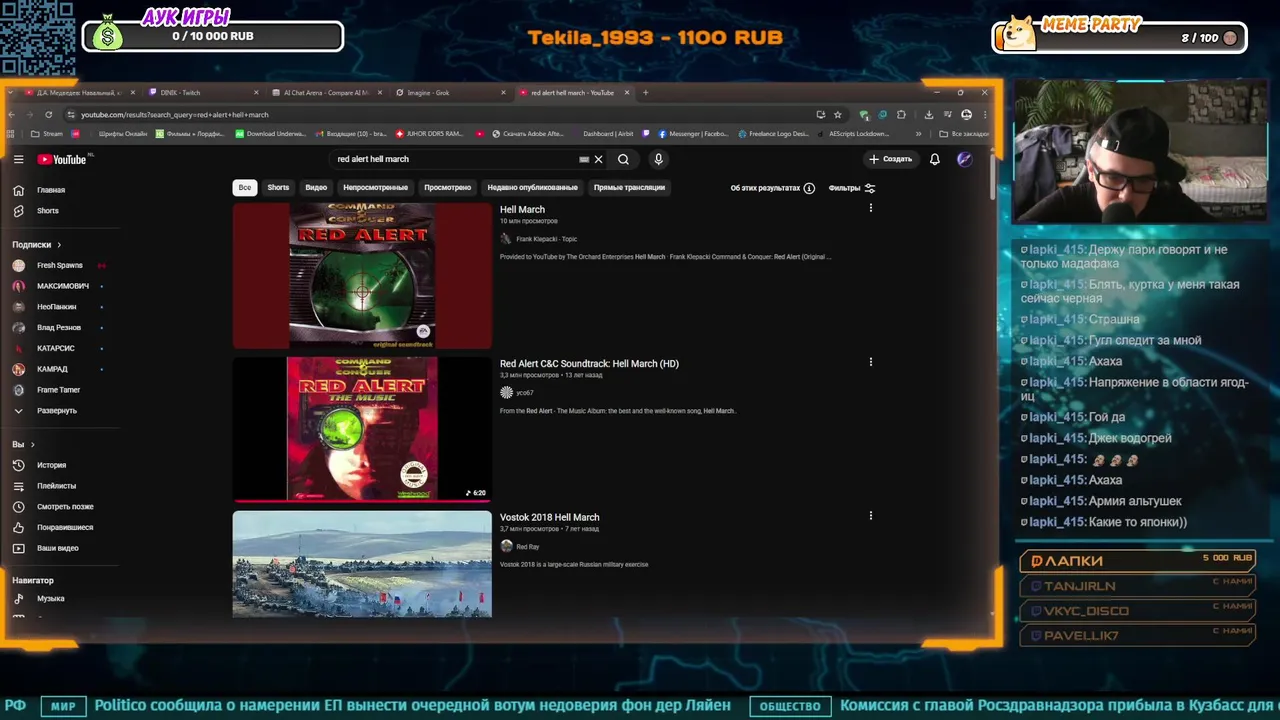Viewport: 1280px width, 720px height.
Task: Select the Все filter chip
Action: point(244,187)
